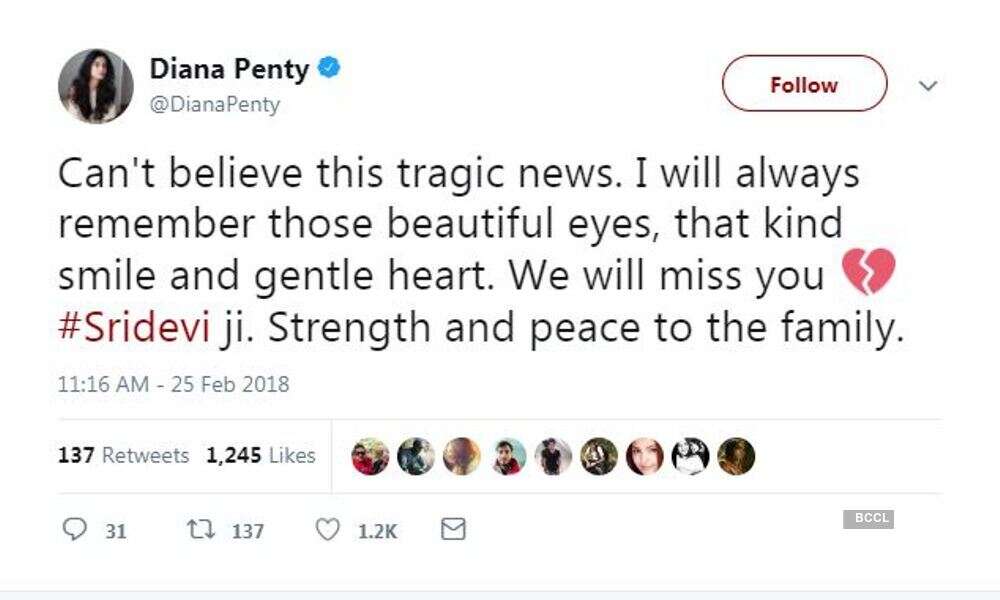Click the heart like icon
The image size is (1000, 600).
point(328,530)
